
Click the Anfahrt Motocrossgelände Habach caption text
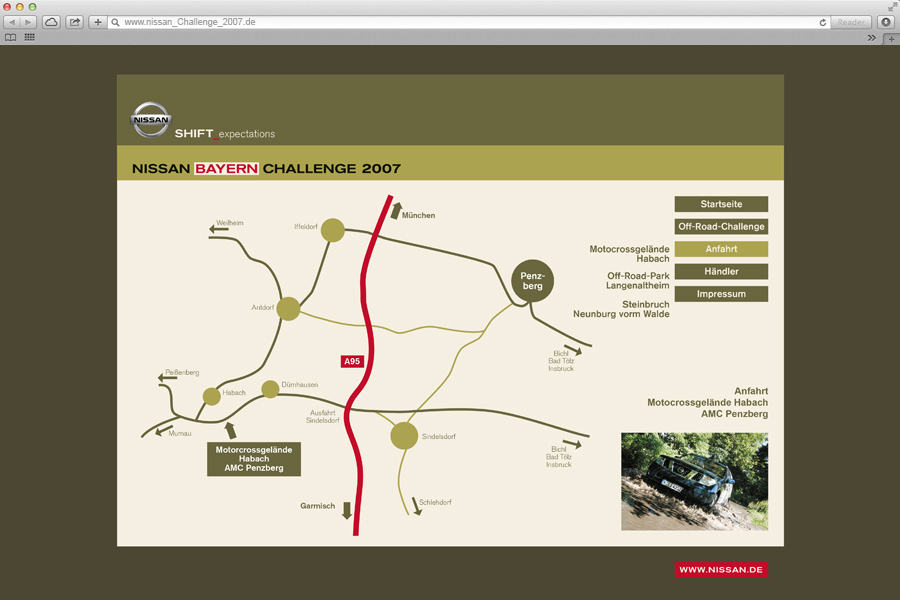click(707, 402)
